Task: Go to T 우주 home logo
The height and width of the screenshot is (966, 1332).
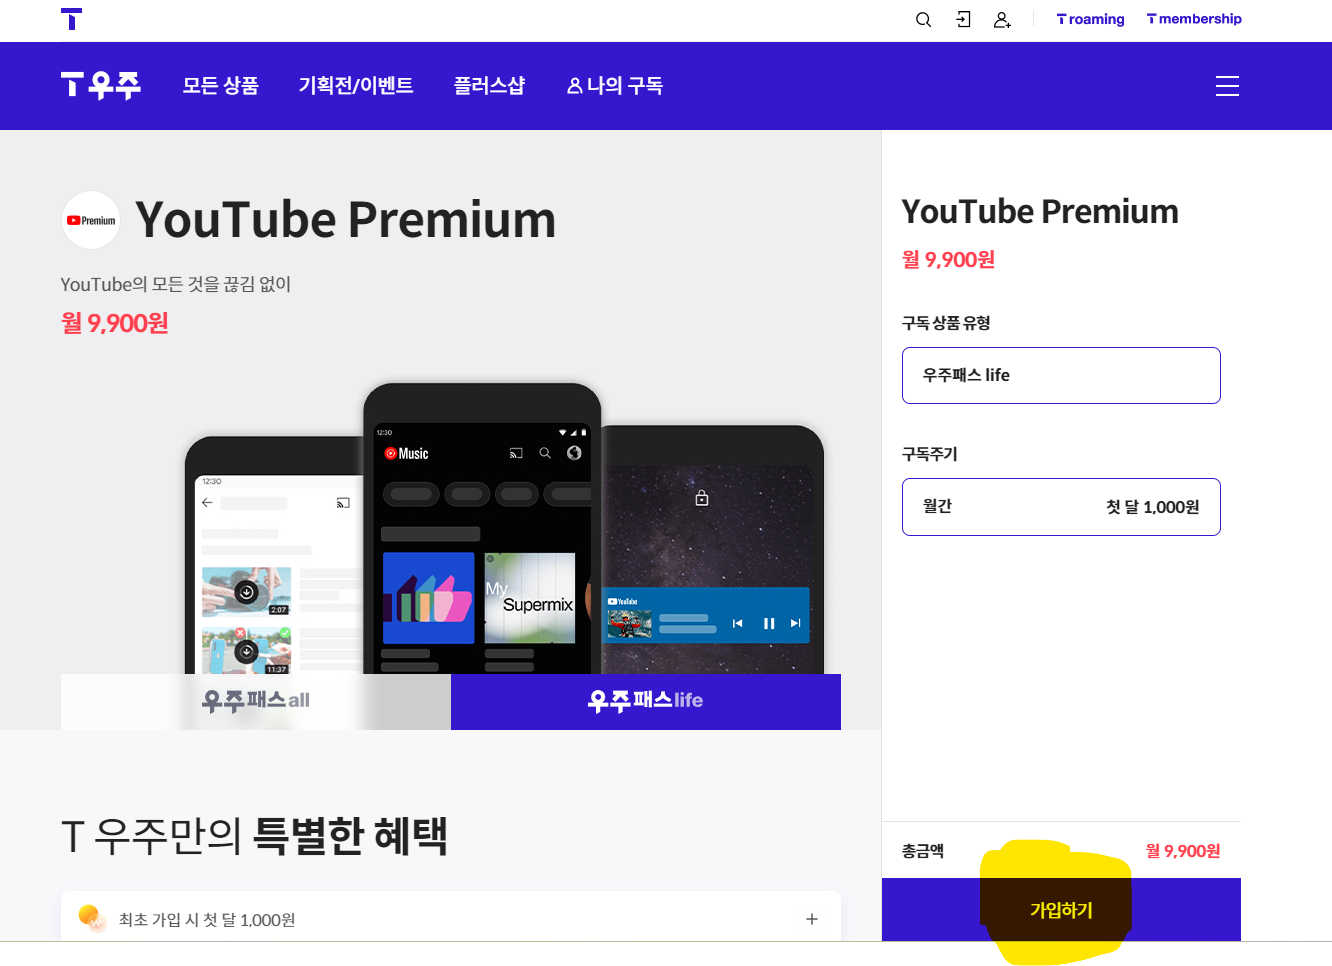Action: tap(101, 85)
